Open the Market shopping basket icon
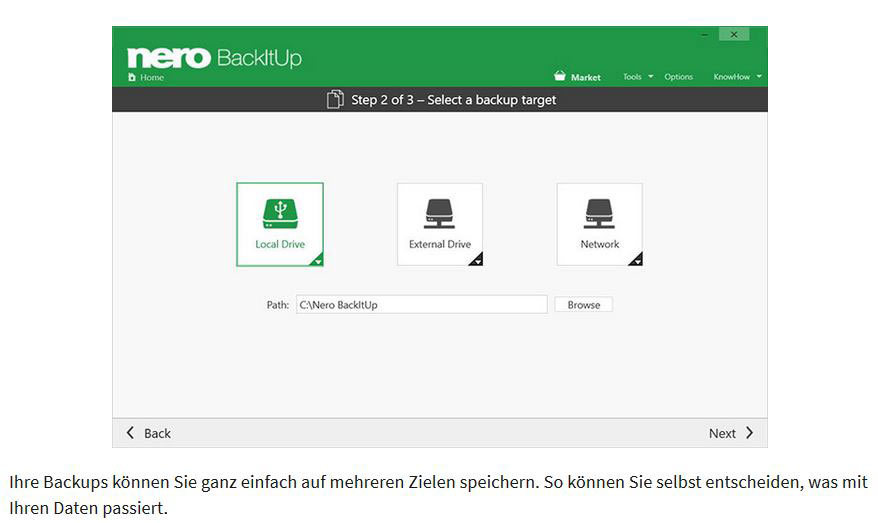 559,76
